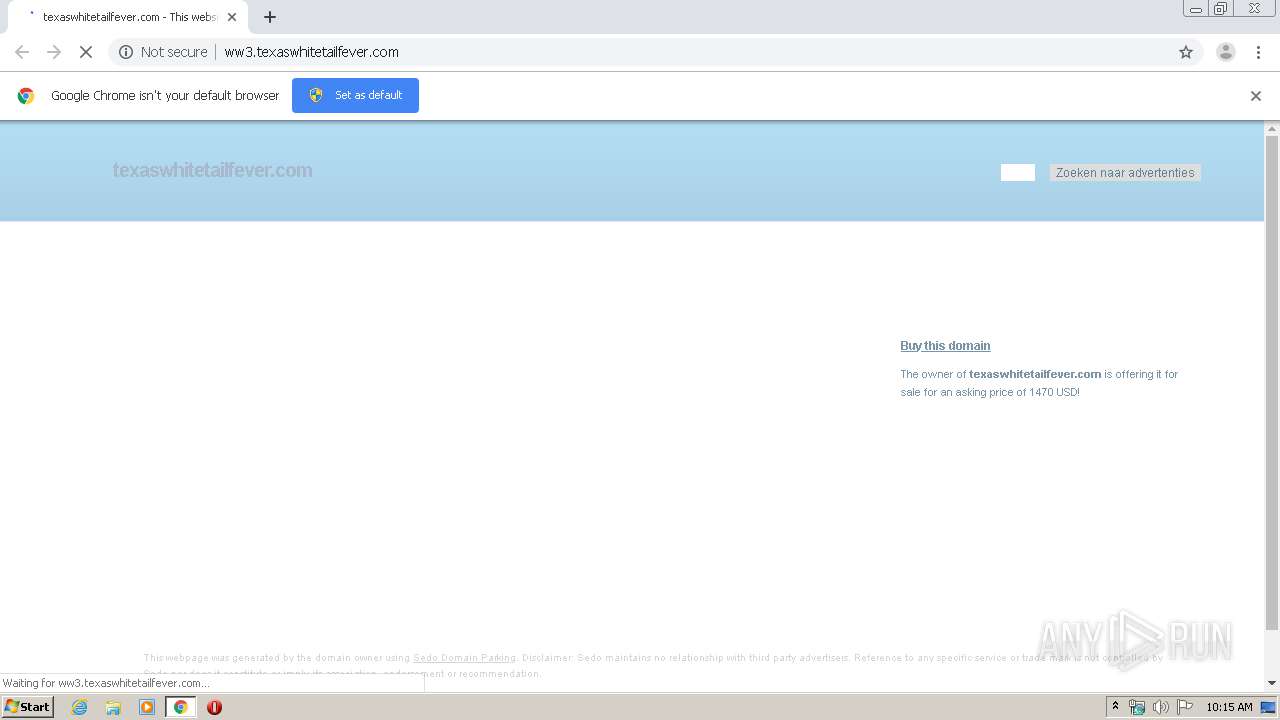This screenshot has width=1280, height=720.
Task: Click the texaswhitetailfever.com page header title
Action: 212,170
